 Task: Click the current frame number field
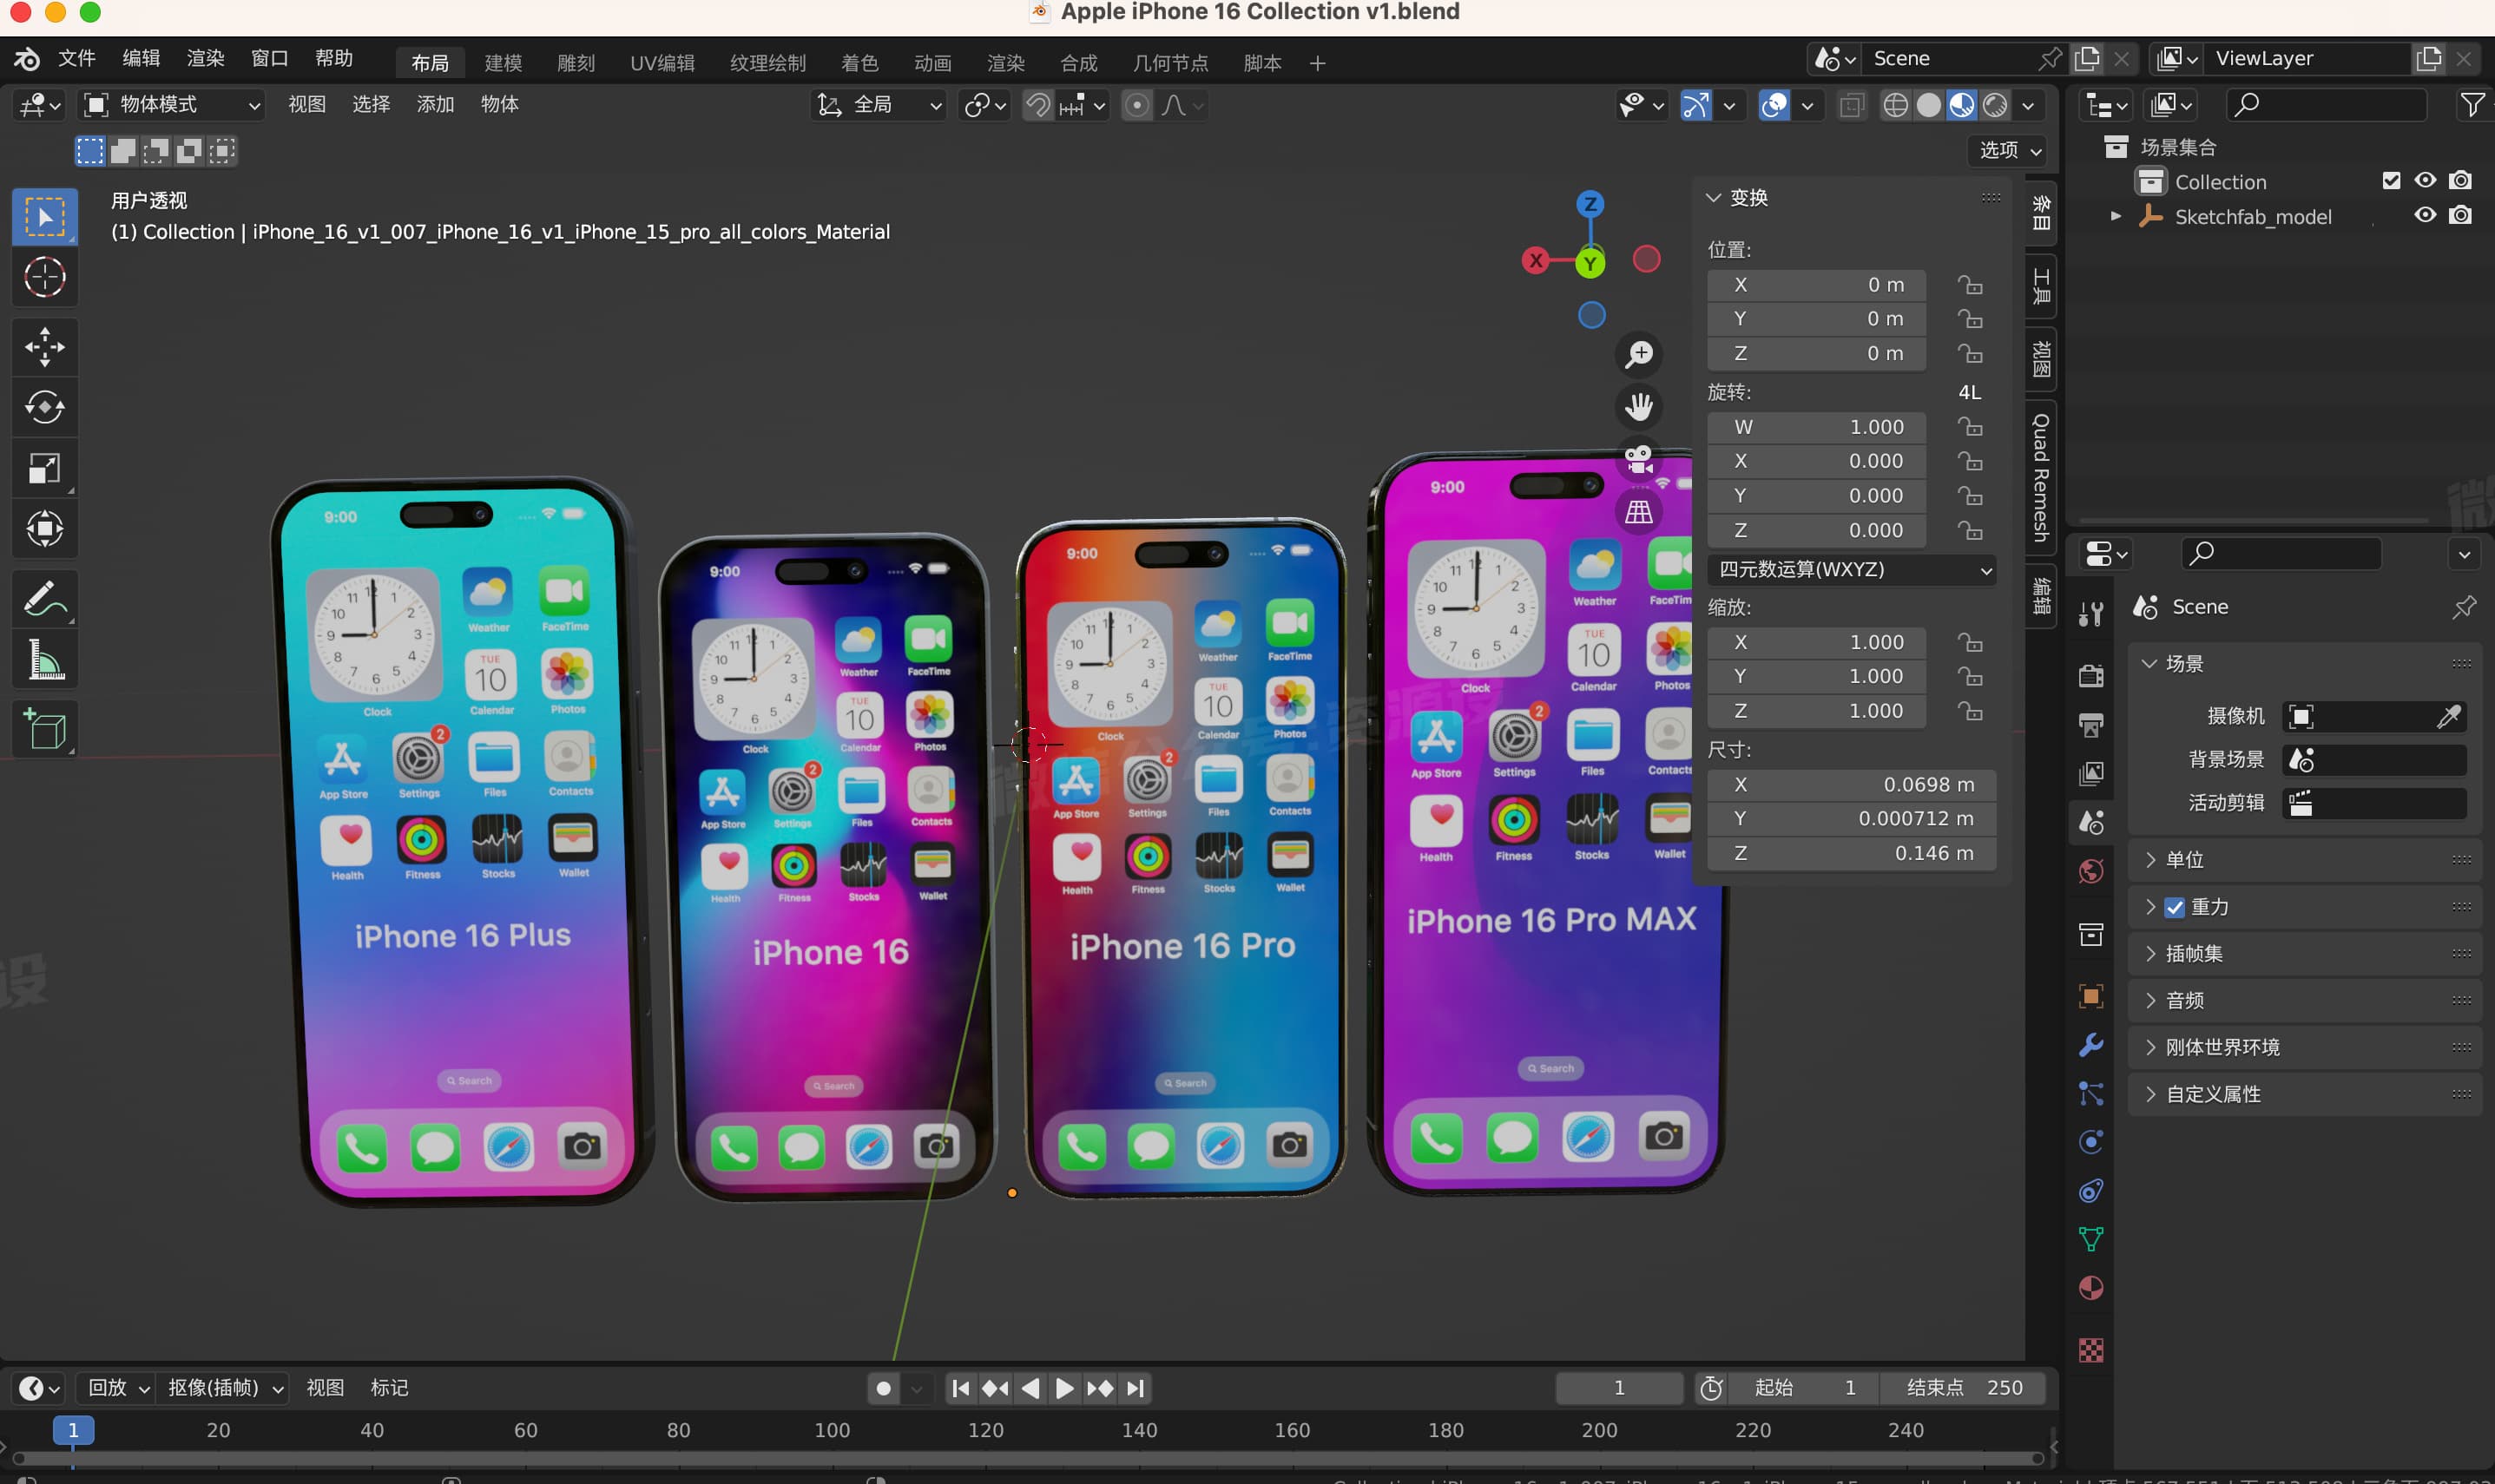(1619, 1389)
